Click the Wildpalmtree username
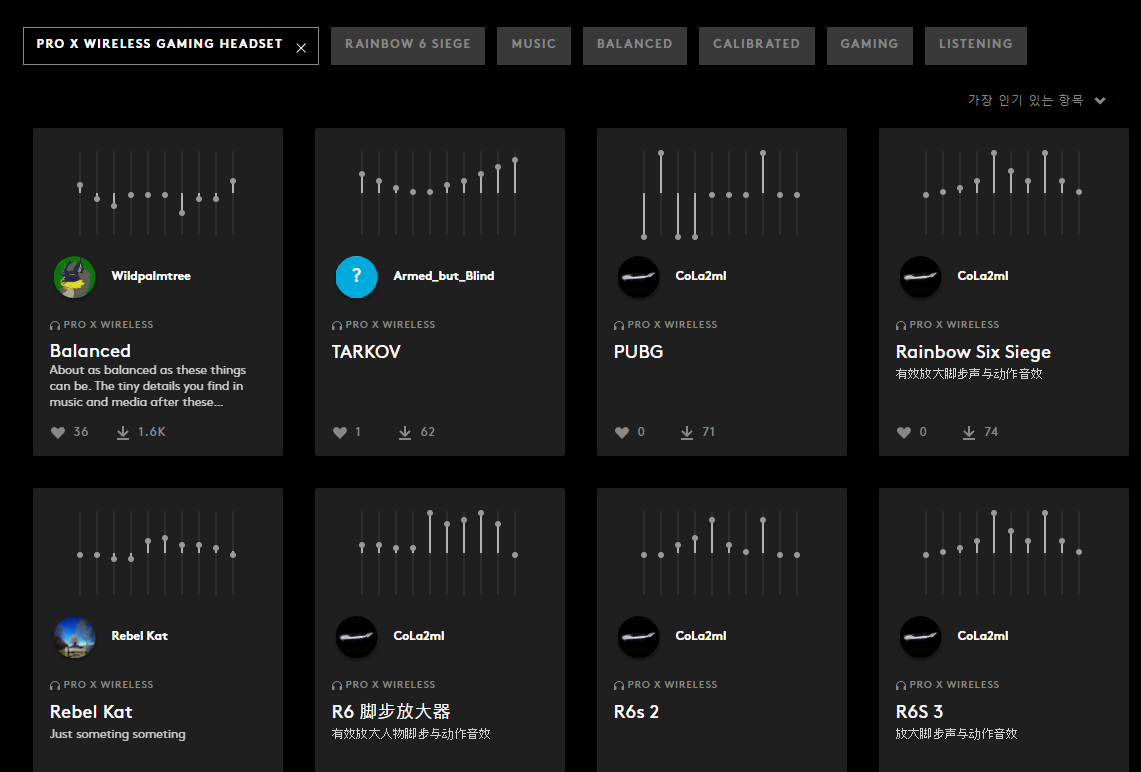This screenshot has height=772, width=1141. pyautogui.click(x=151, y=276)
